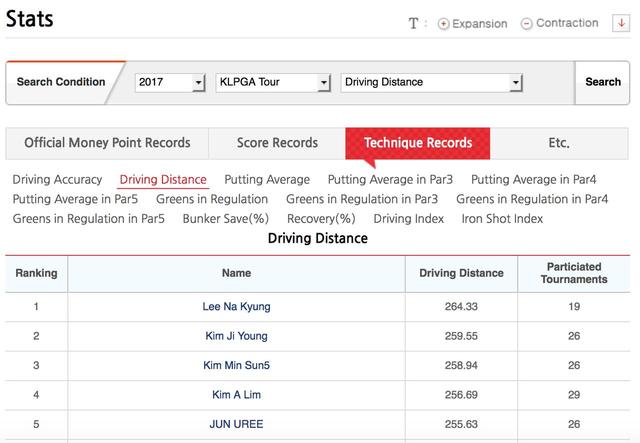This screenshot has height=443, width=640.
Task: Select the Technique Records tab
Action: coord(418,143)
